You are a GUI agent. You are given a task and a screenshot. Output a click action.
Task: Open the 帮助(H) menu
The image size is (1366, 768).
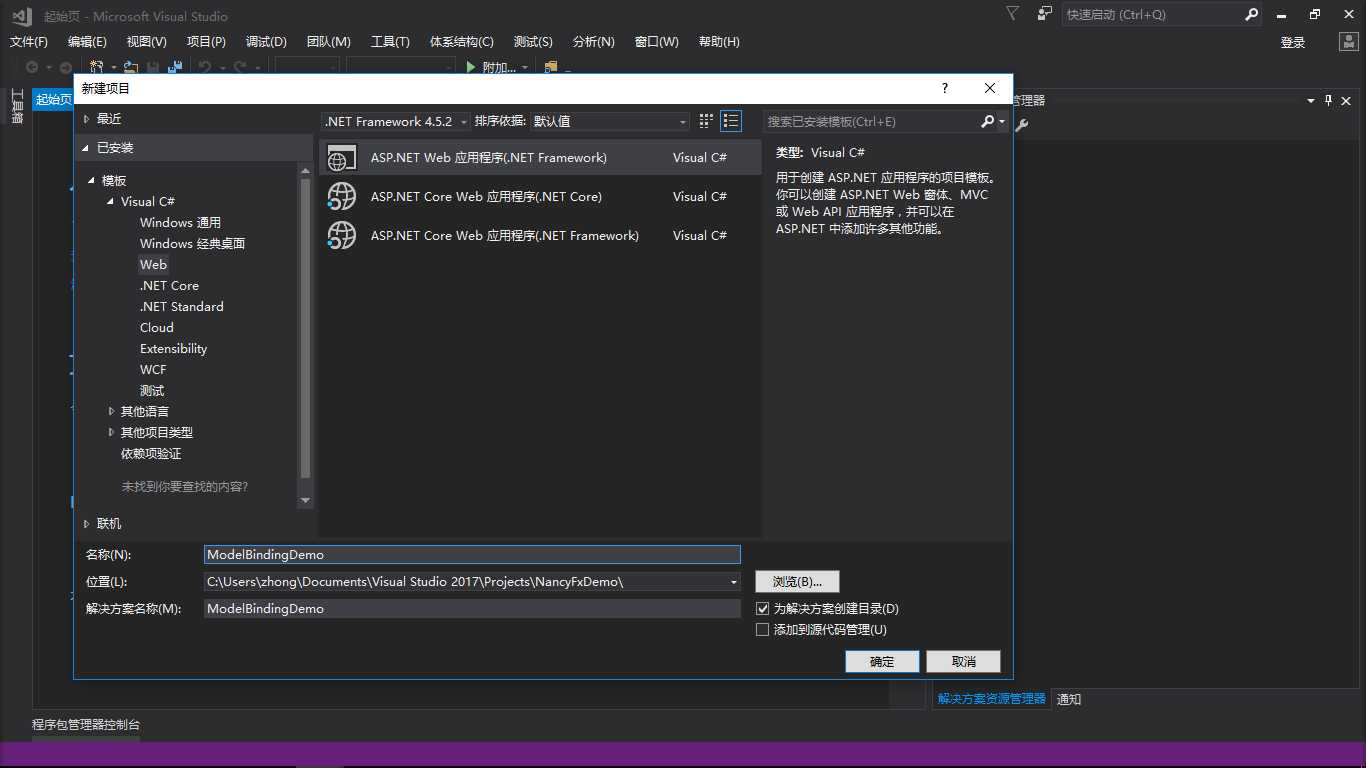[x=719, y=41]
